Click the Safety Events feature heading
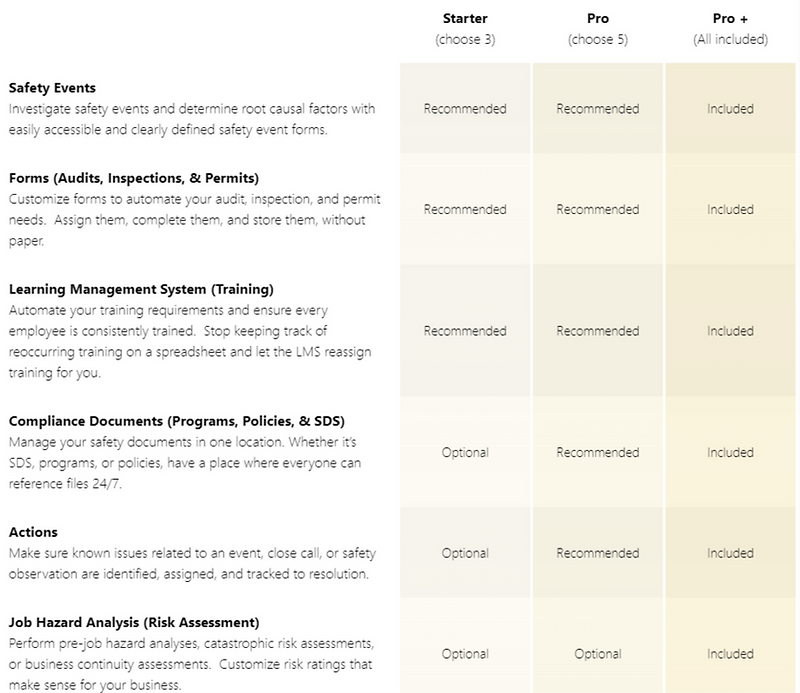Viewport: 800px width, 693px height. coord(52,88)
